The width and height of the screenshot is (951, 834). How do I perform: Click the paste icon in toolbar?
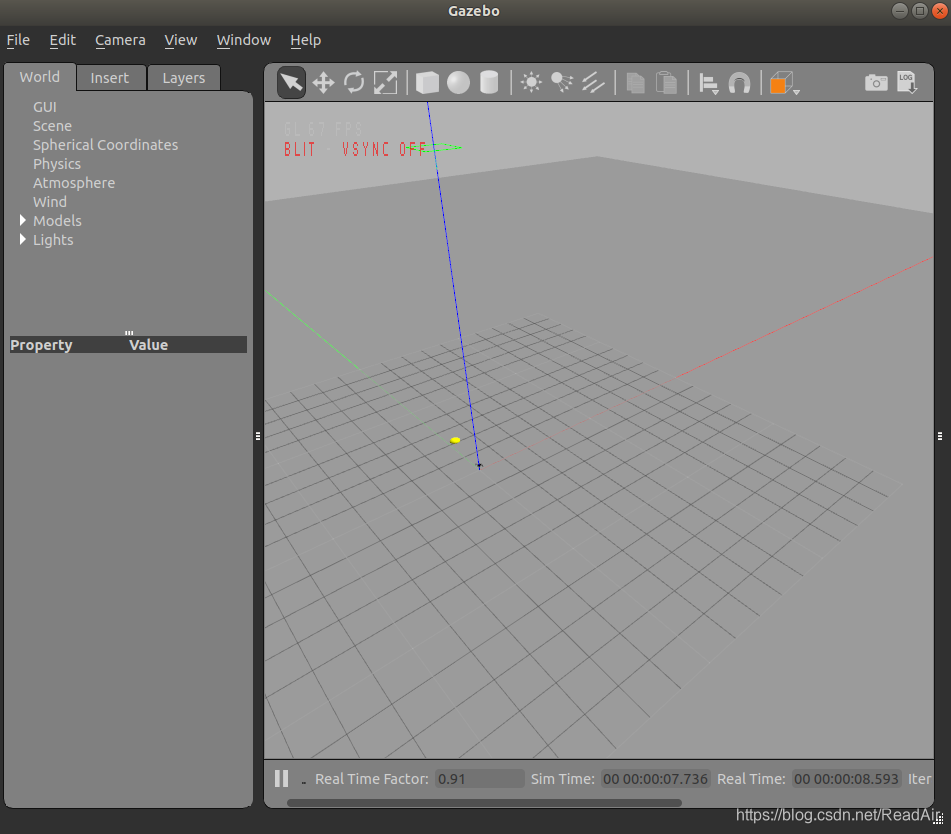667,82
